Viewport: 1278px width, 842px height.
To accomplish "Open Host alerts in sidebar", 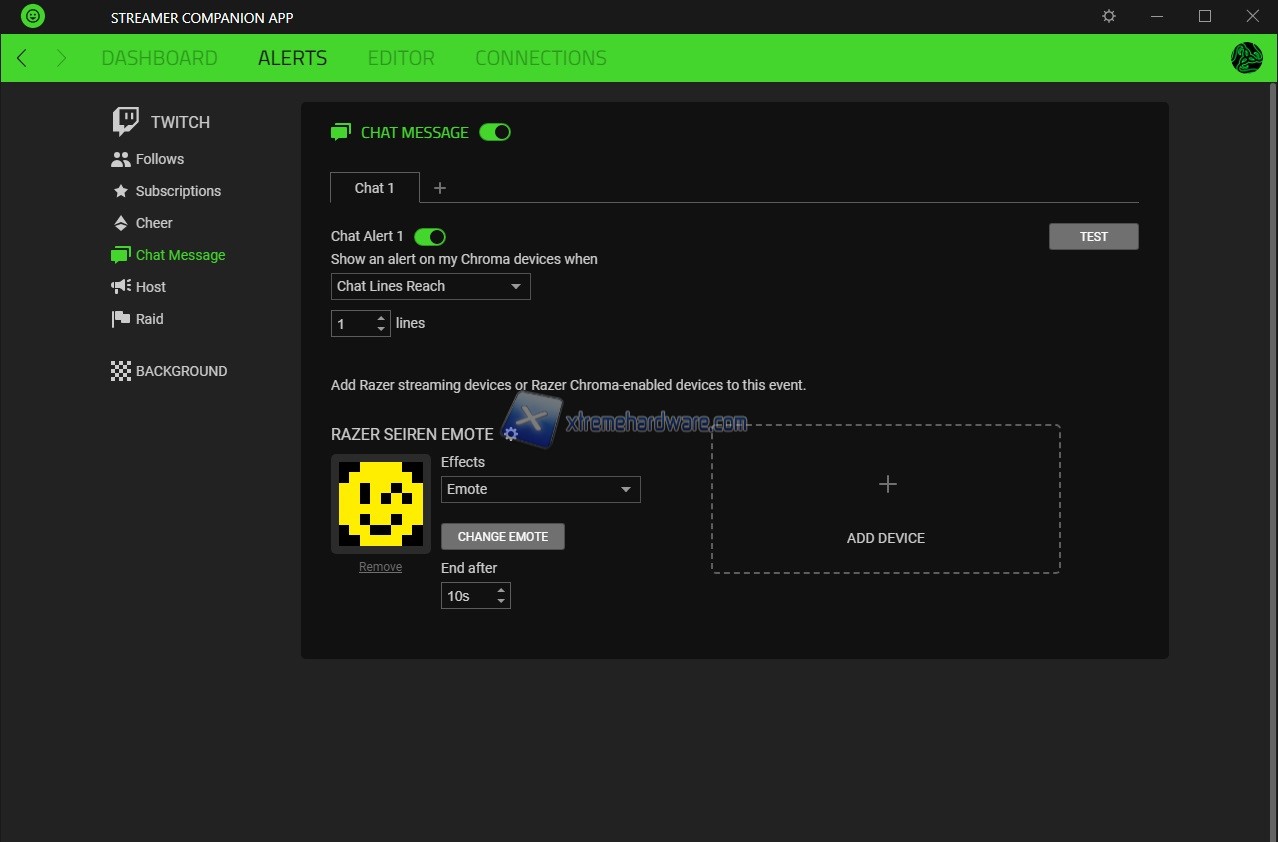I will (150, 287).
